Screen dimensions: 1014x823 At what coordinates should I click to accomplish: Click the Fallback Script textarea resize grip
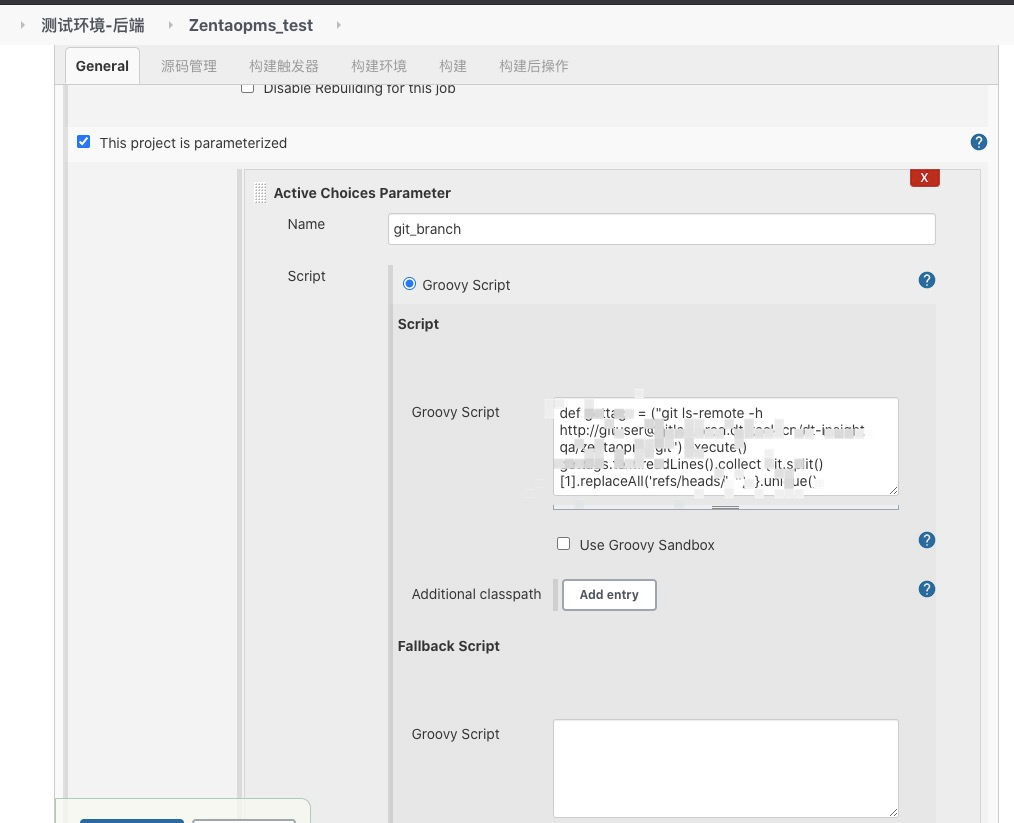coord(893,812)
